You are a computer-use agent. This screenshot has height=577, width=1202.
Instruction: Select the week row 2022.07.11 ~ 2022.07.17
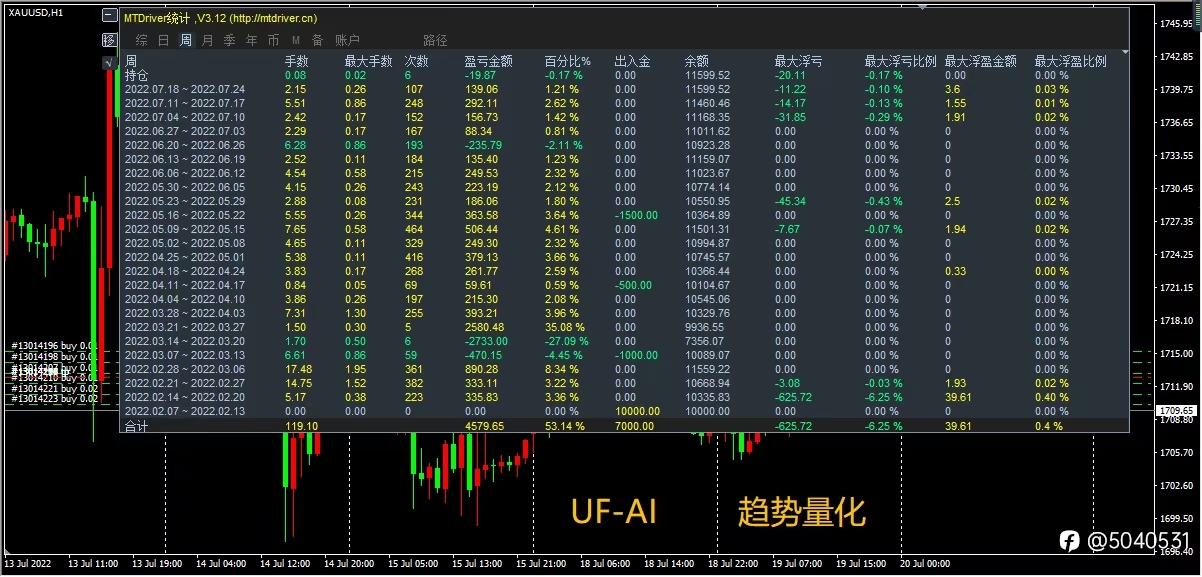point(184,103)
